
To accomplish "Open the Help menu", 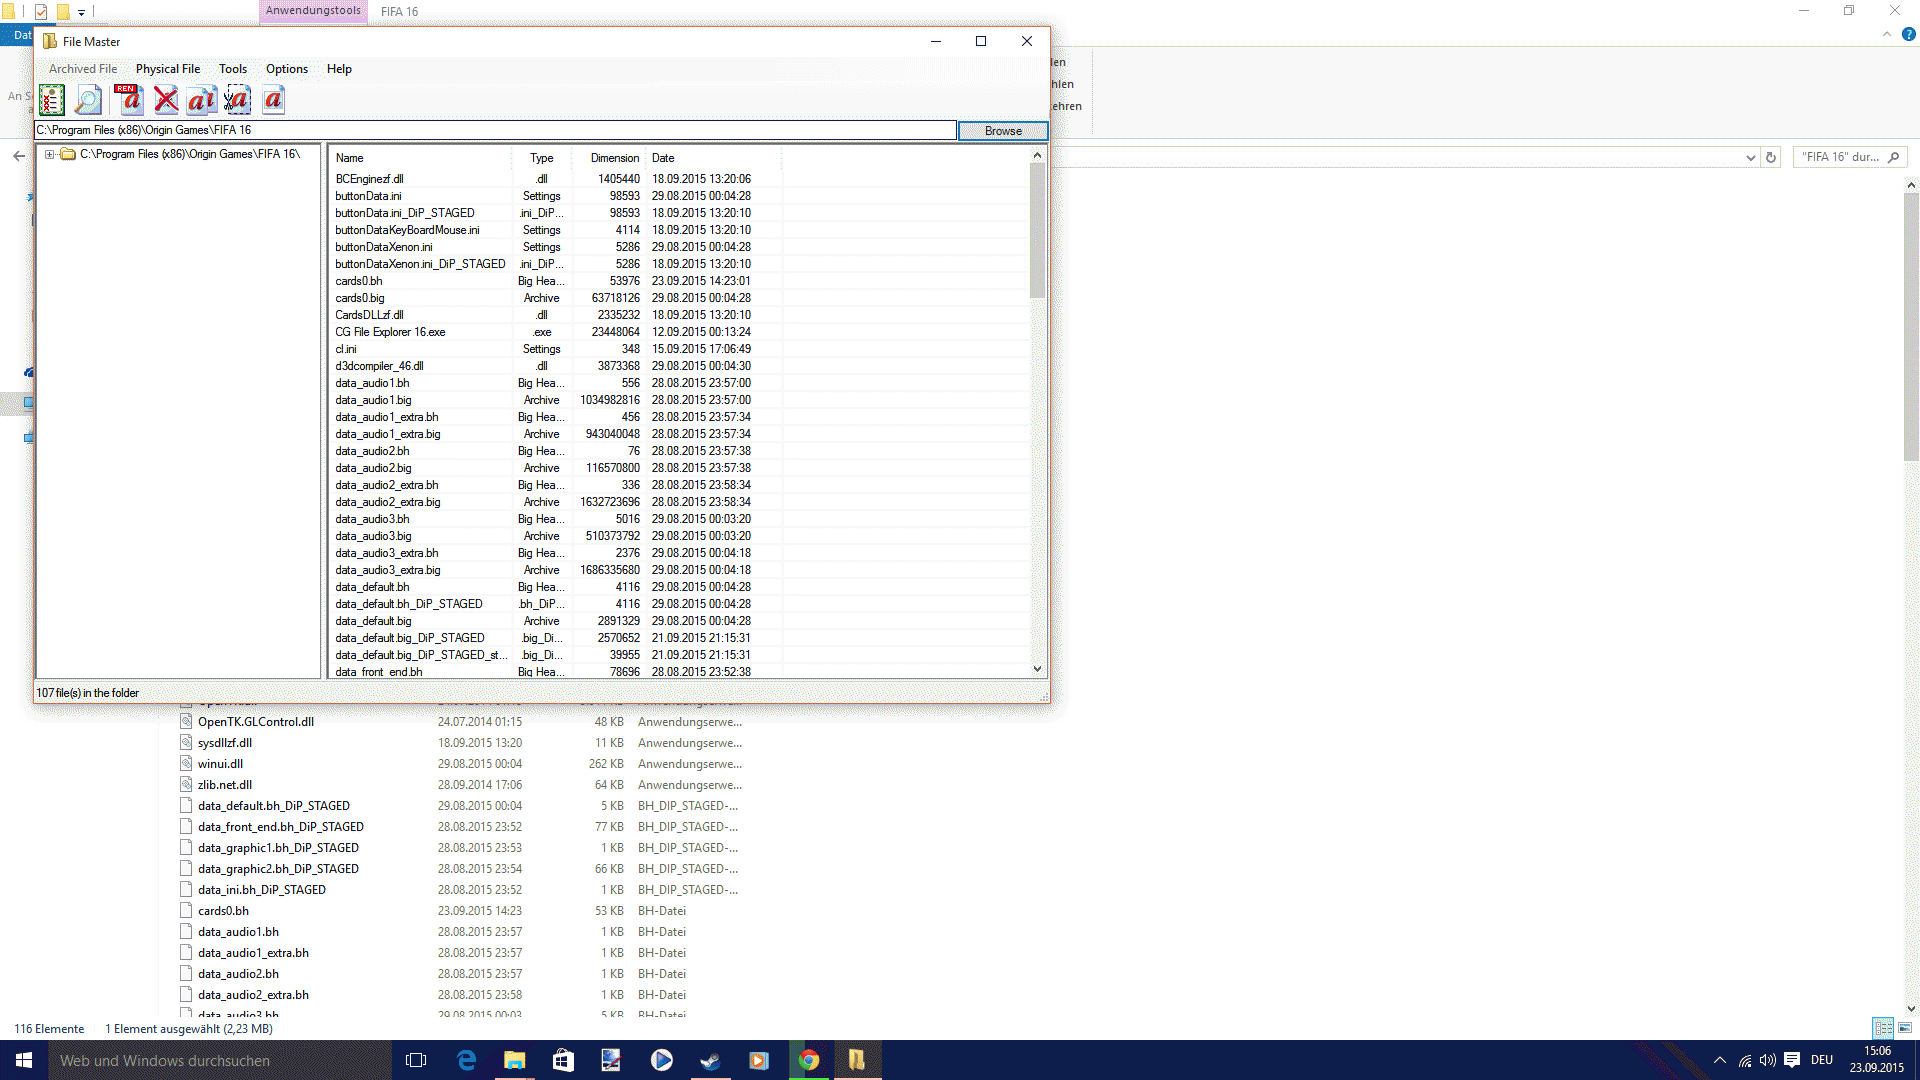I will click(x=339, y=69).
